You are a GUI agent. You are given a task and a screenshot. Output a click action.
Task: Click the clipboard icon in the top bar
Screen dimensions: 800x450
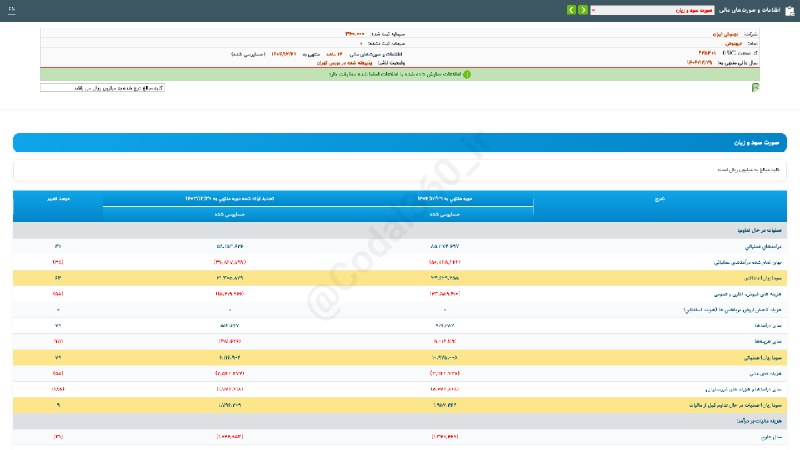pos(790,11)
